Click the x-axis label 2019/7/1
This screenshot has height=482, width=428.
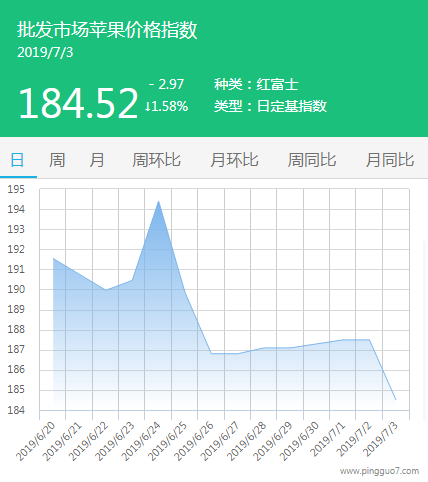click(x=328, y=439)
